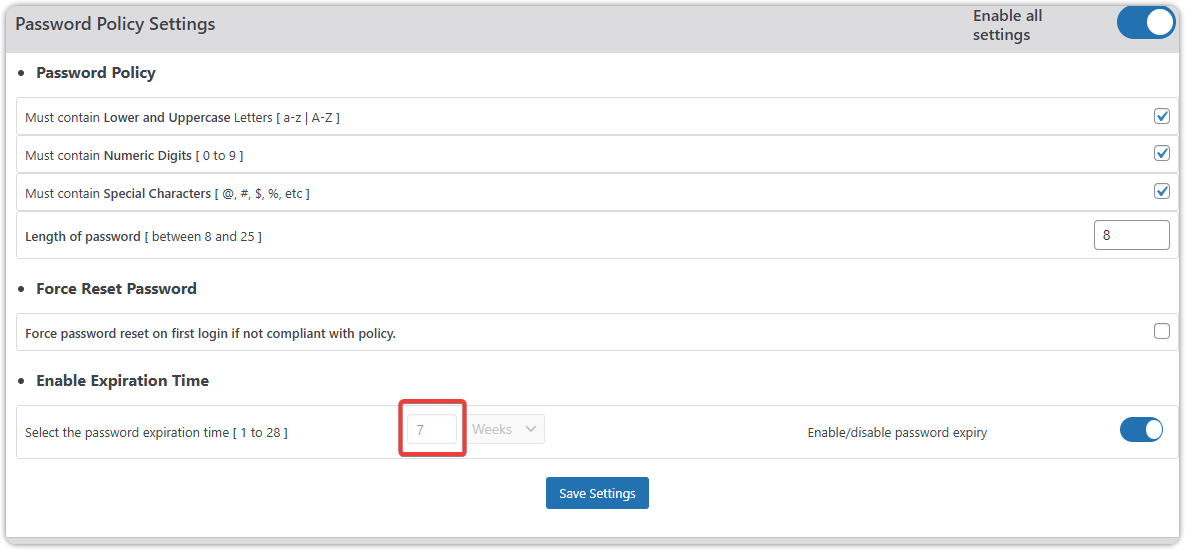Click the Password Policy section title
The height and width of the screenshot is (550, 1185).
point(96,73)
